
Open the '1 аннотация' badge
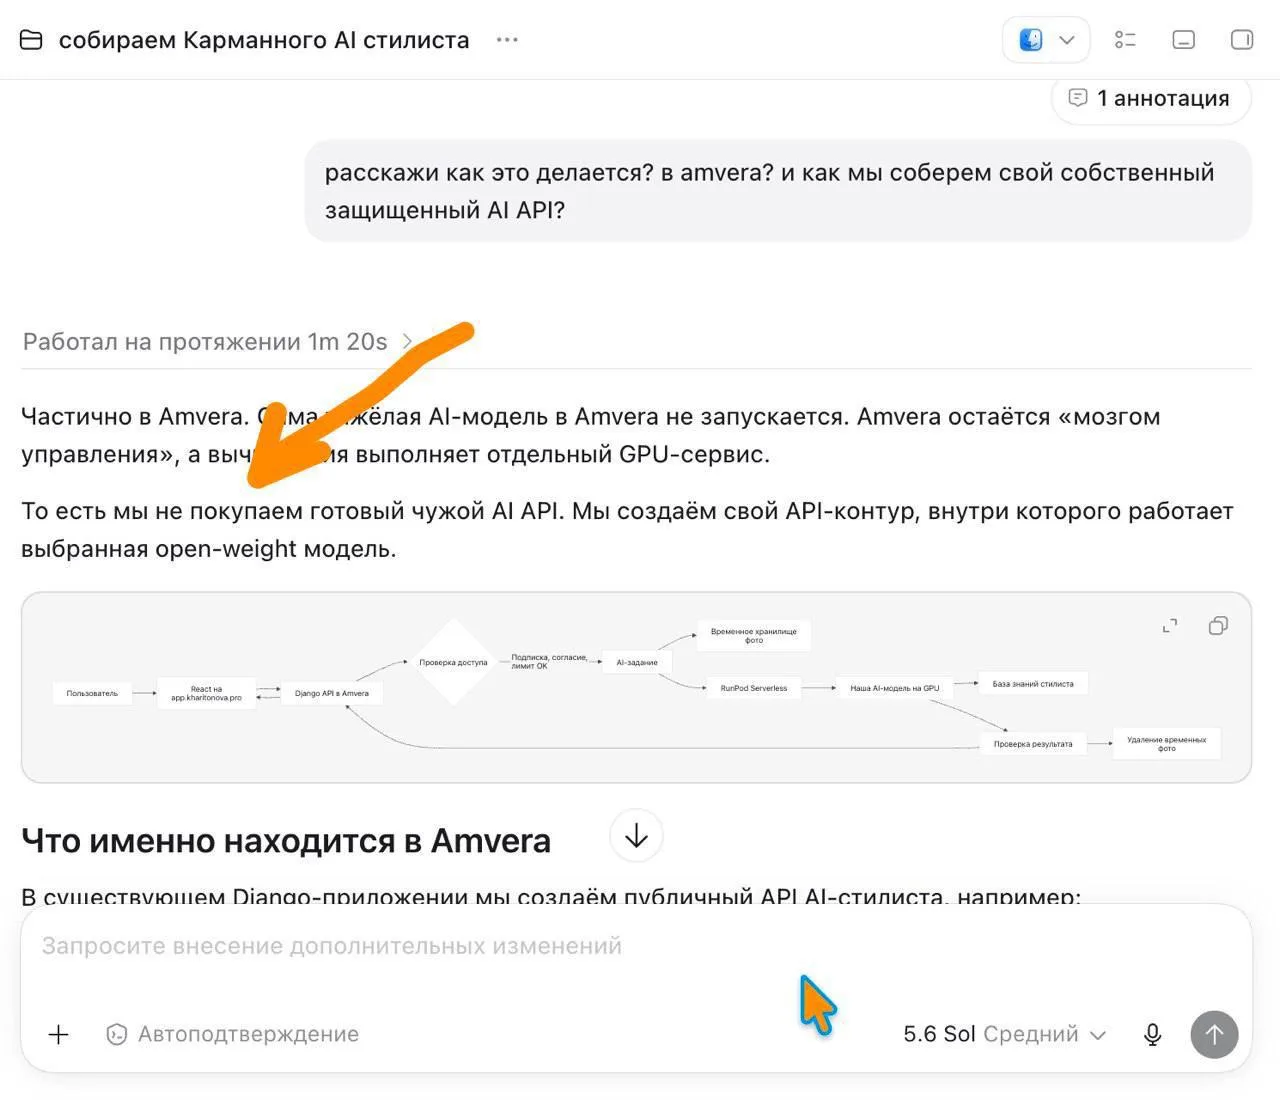(1151, 98)
